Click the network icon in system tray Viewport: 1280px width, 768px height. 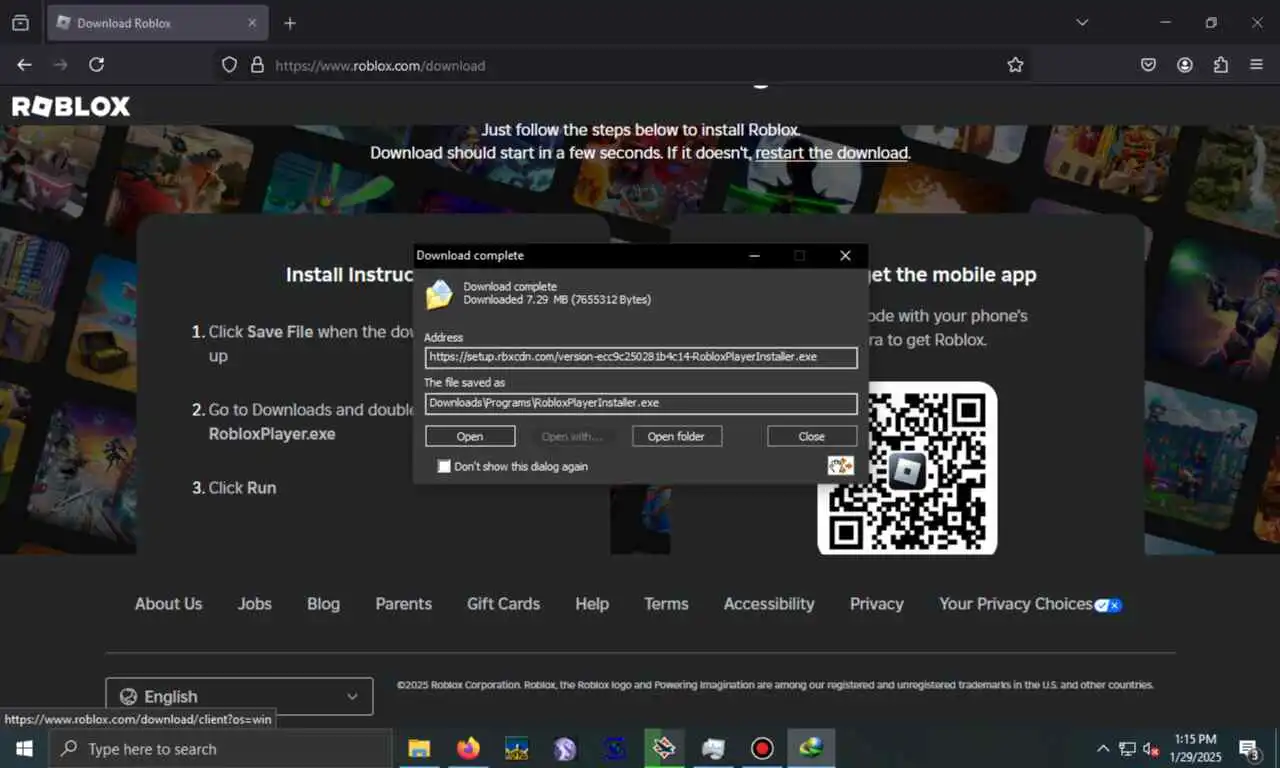(x=1127, y=749)
